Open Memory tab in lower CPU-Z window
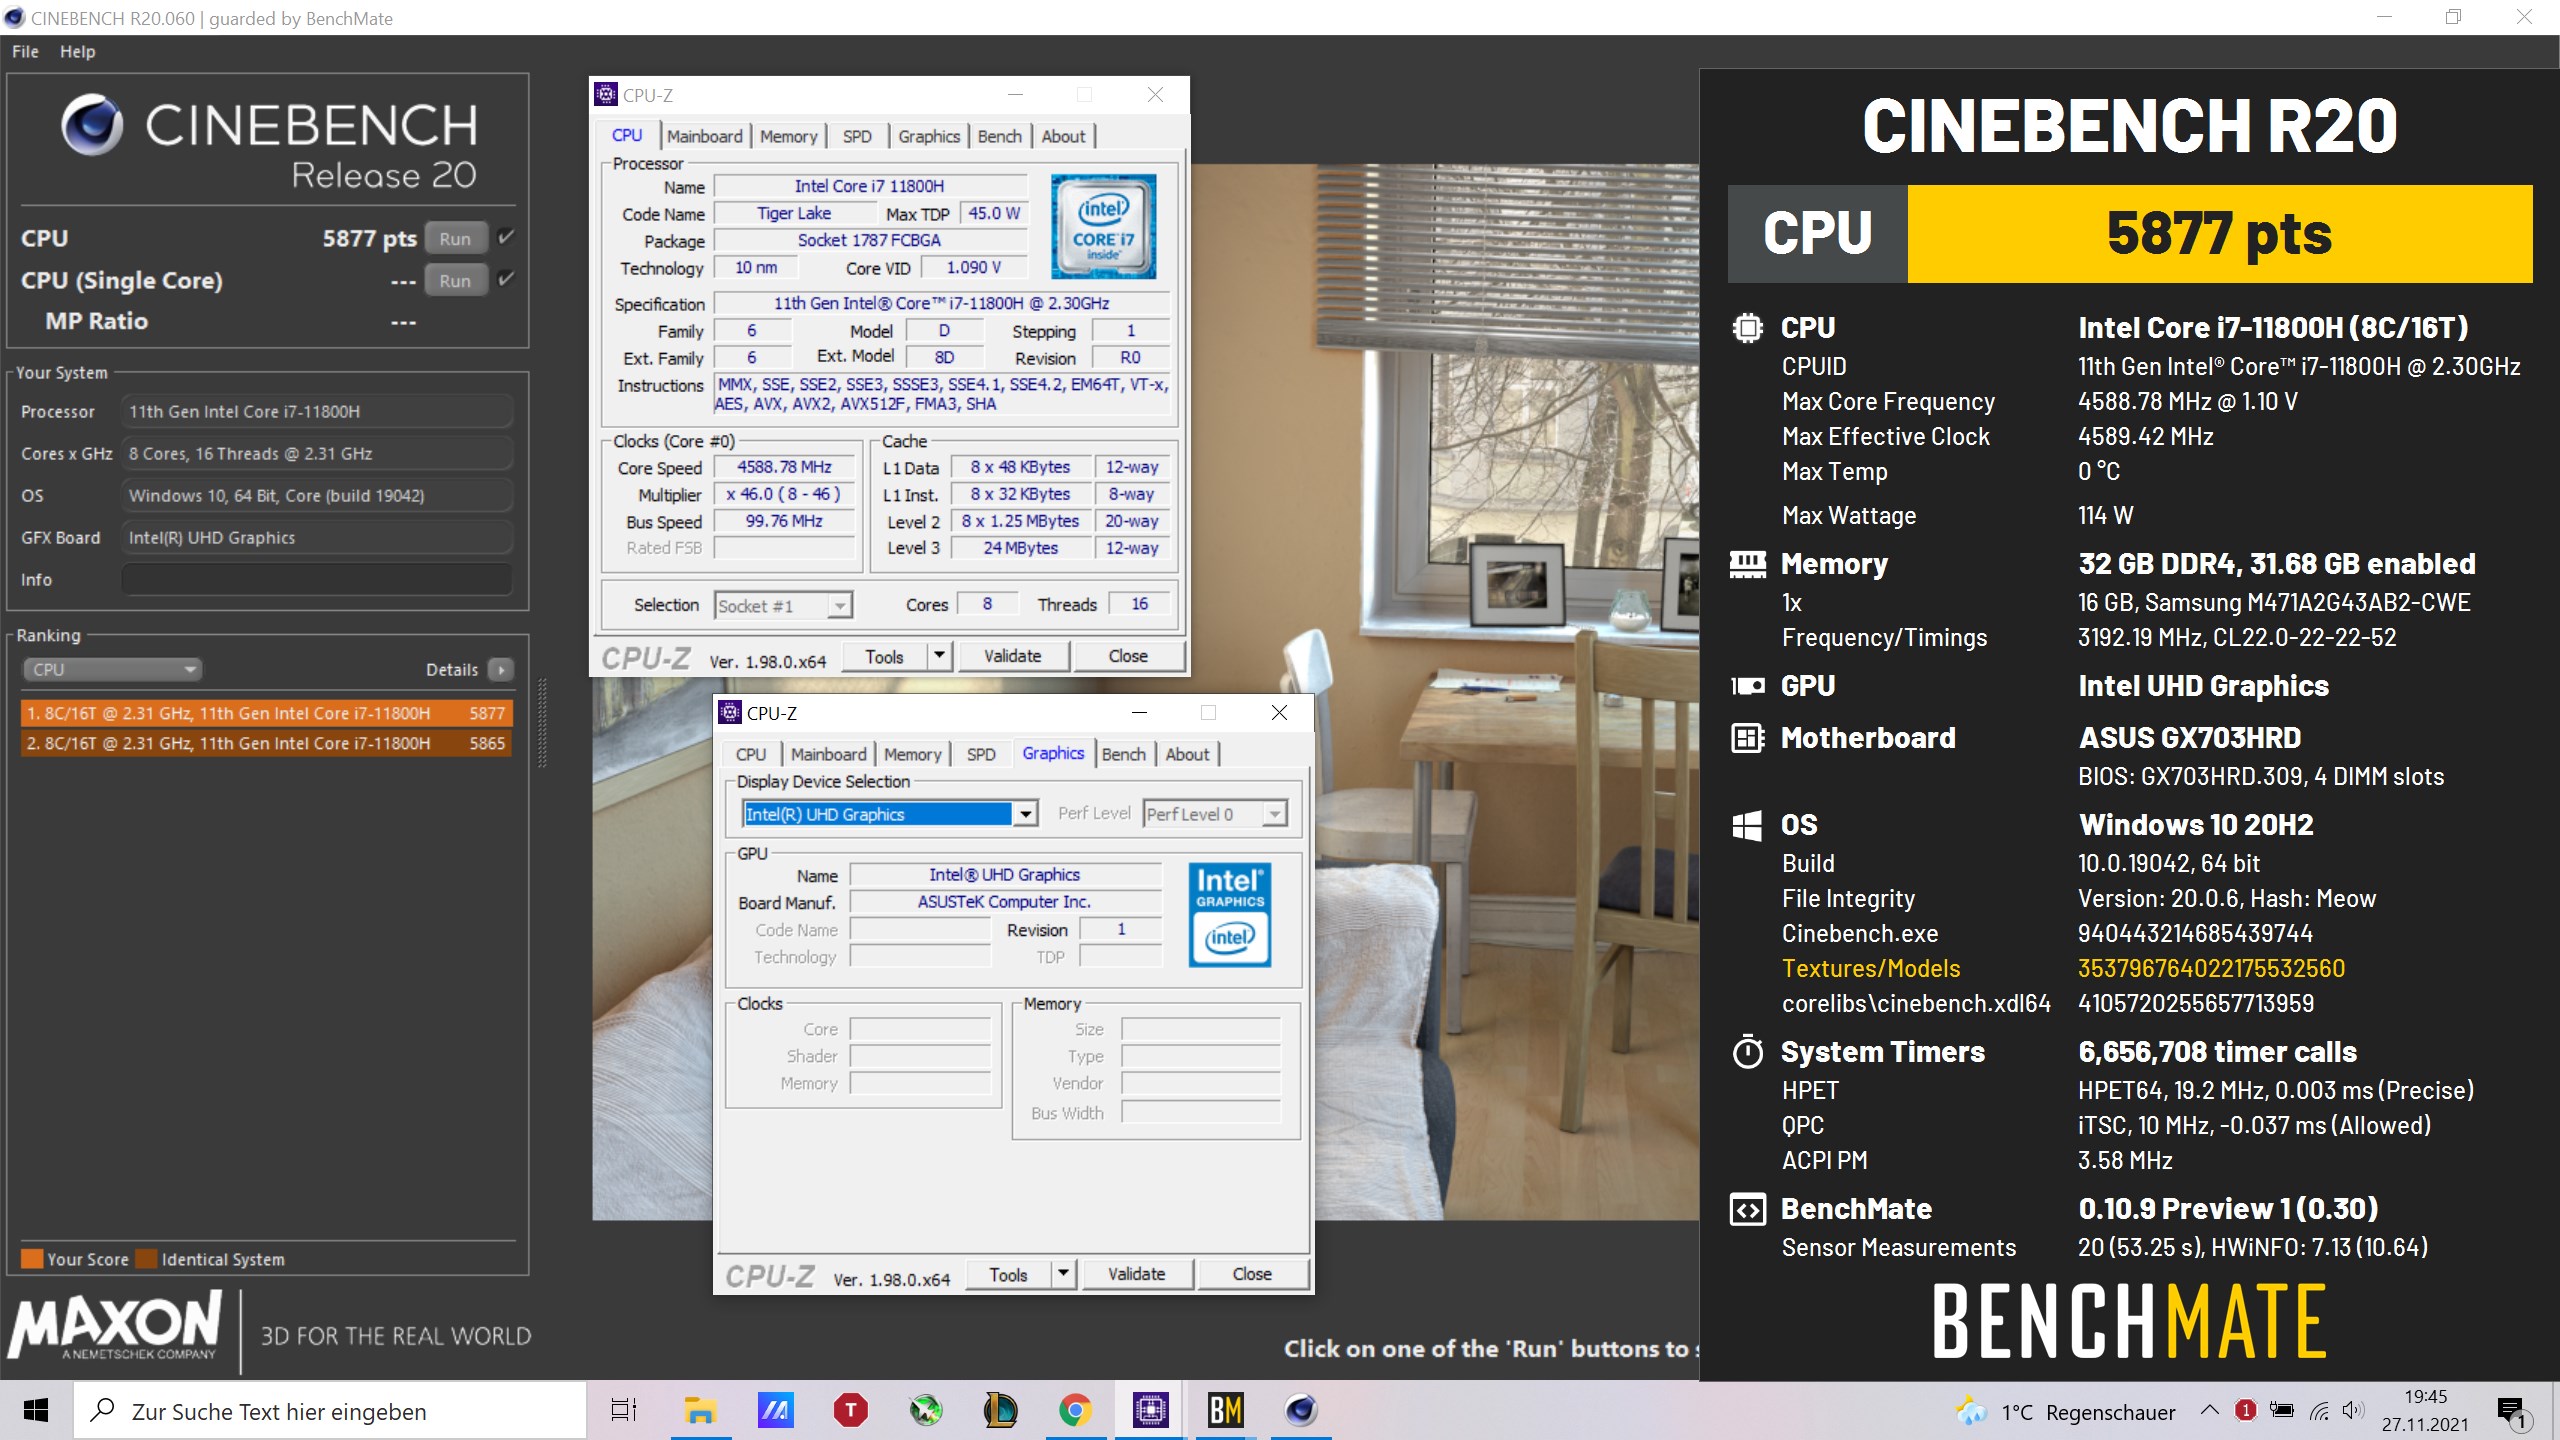This screenshot has width=2560, height=1440. pyautogui.click(x=912, y=754)
